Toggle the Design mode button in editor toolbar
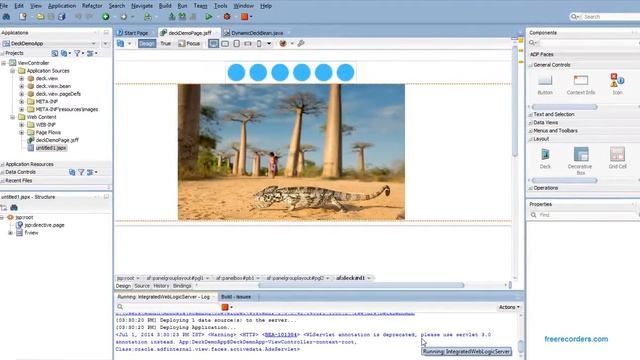The image size is (640, 360). point(147,43)
